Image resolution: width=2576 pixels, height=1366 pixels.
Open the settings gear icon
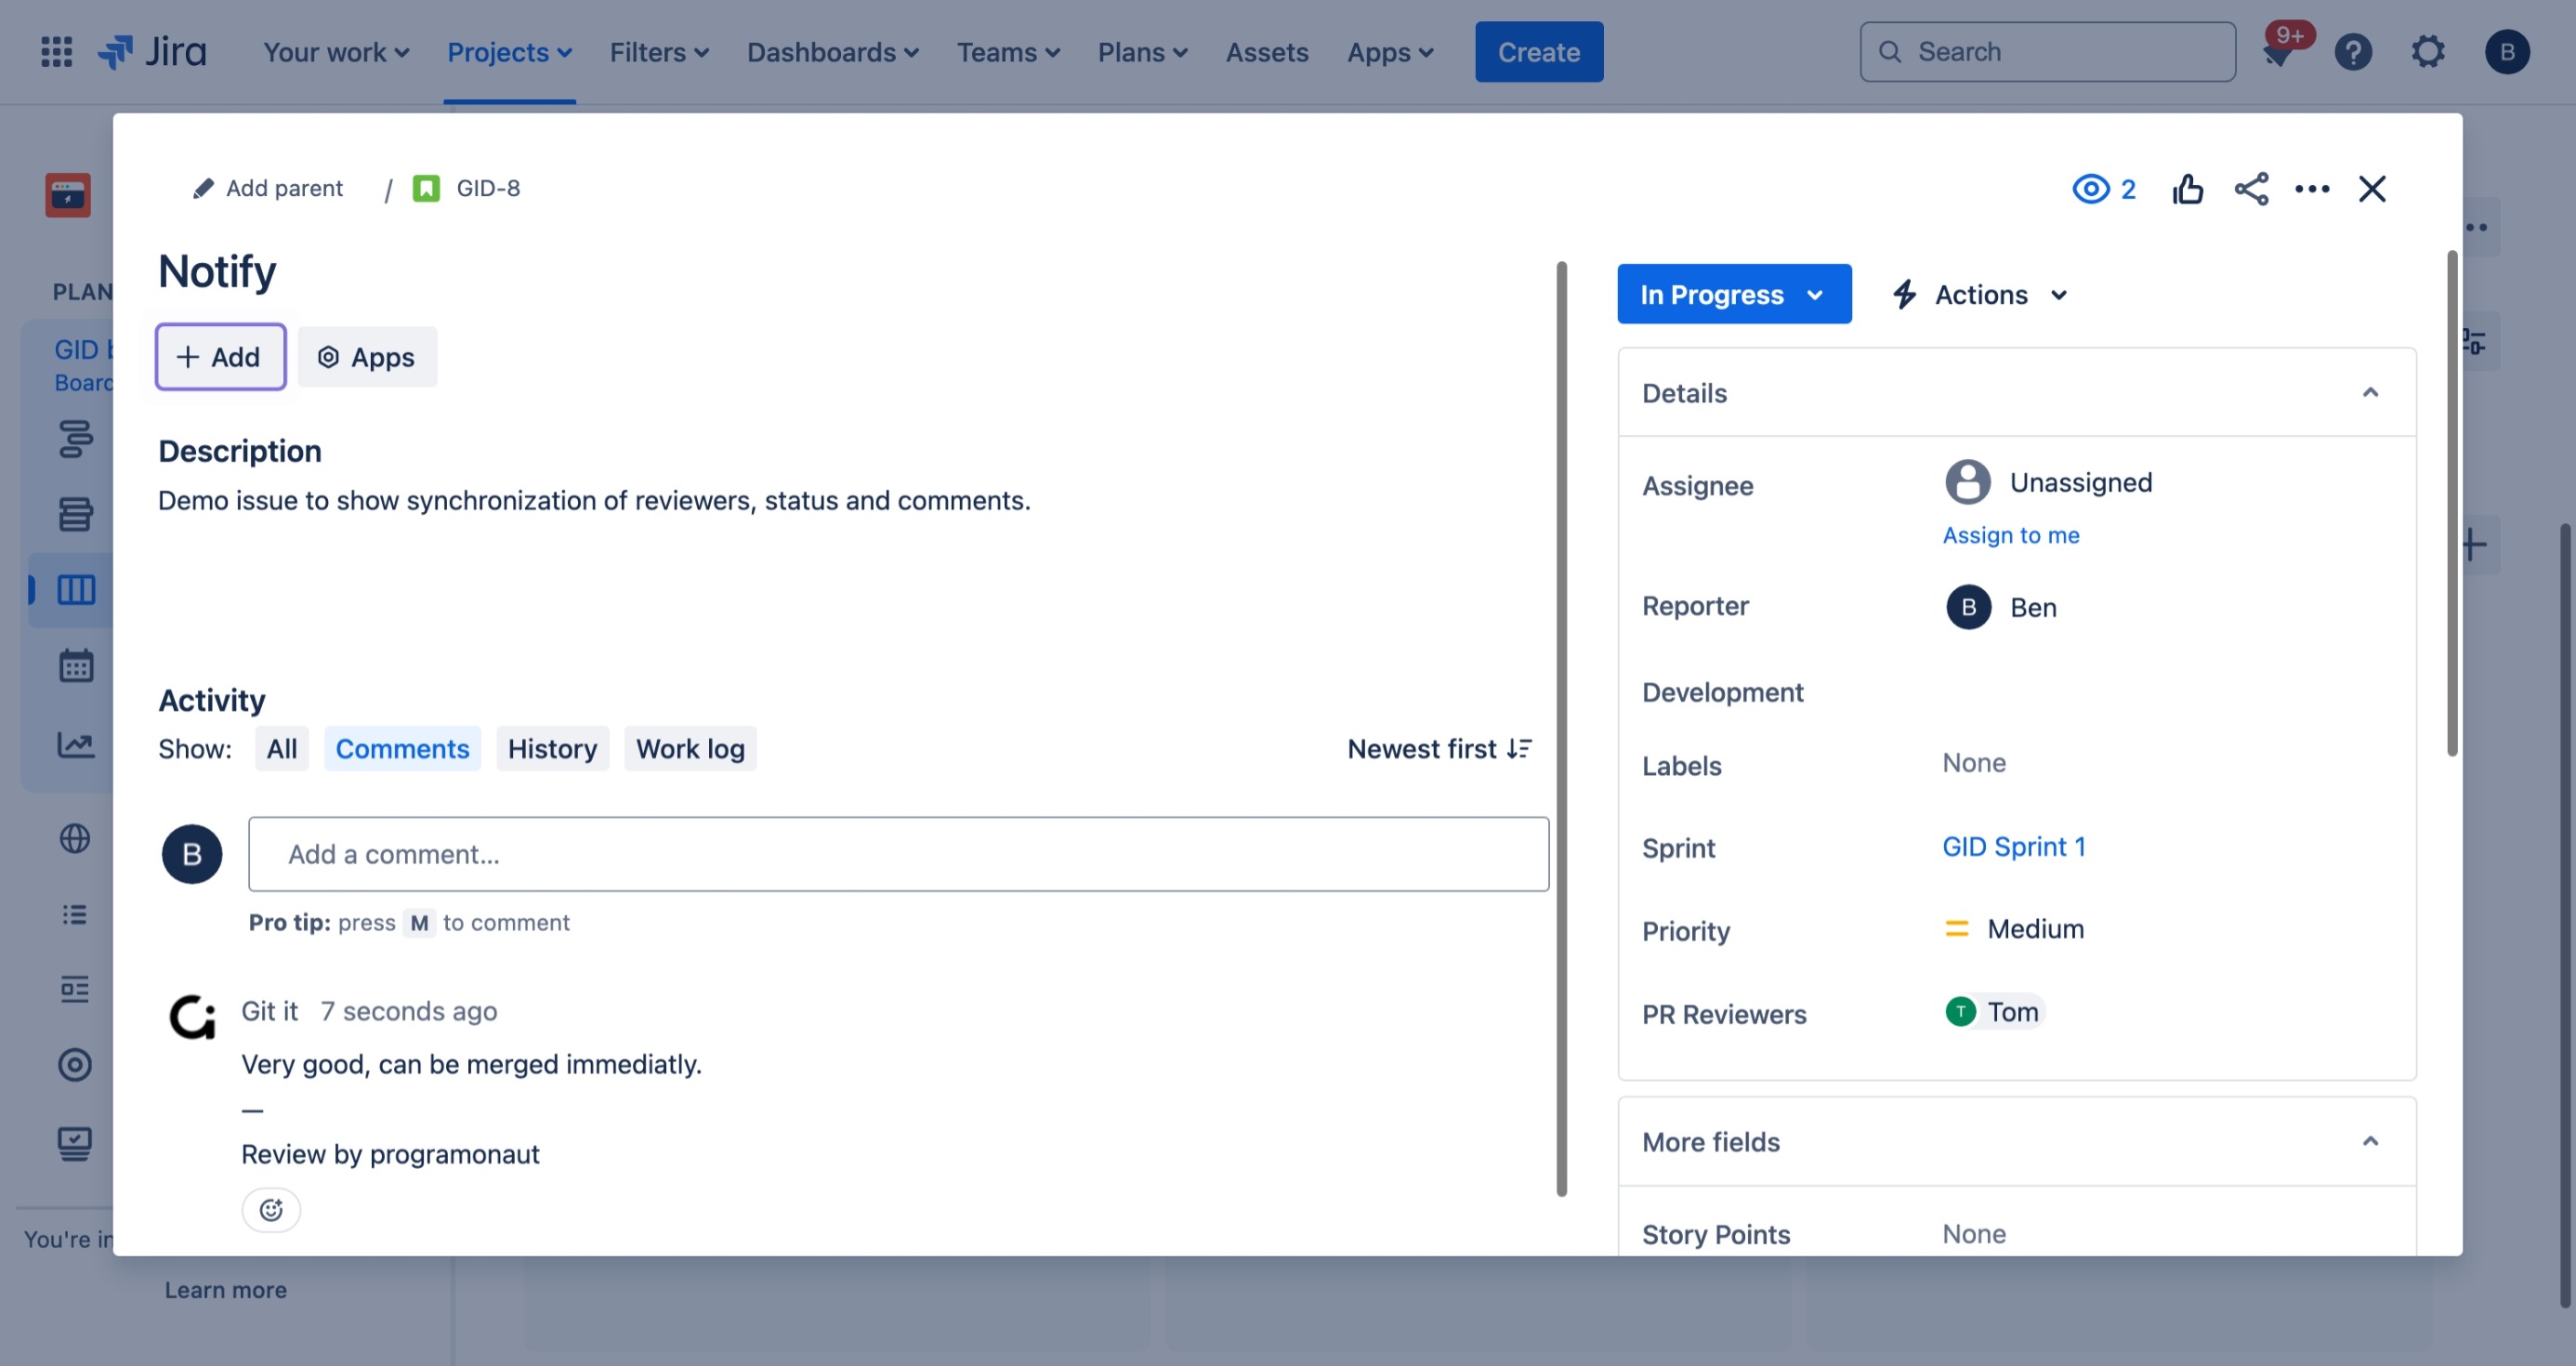tap(2427, 52)
